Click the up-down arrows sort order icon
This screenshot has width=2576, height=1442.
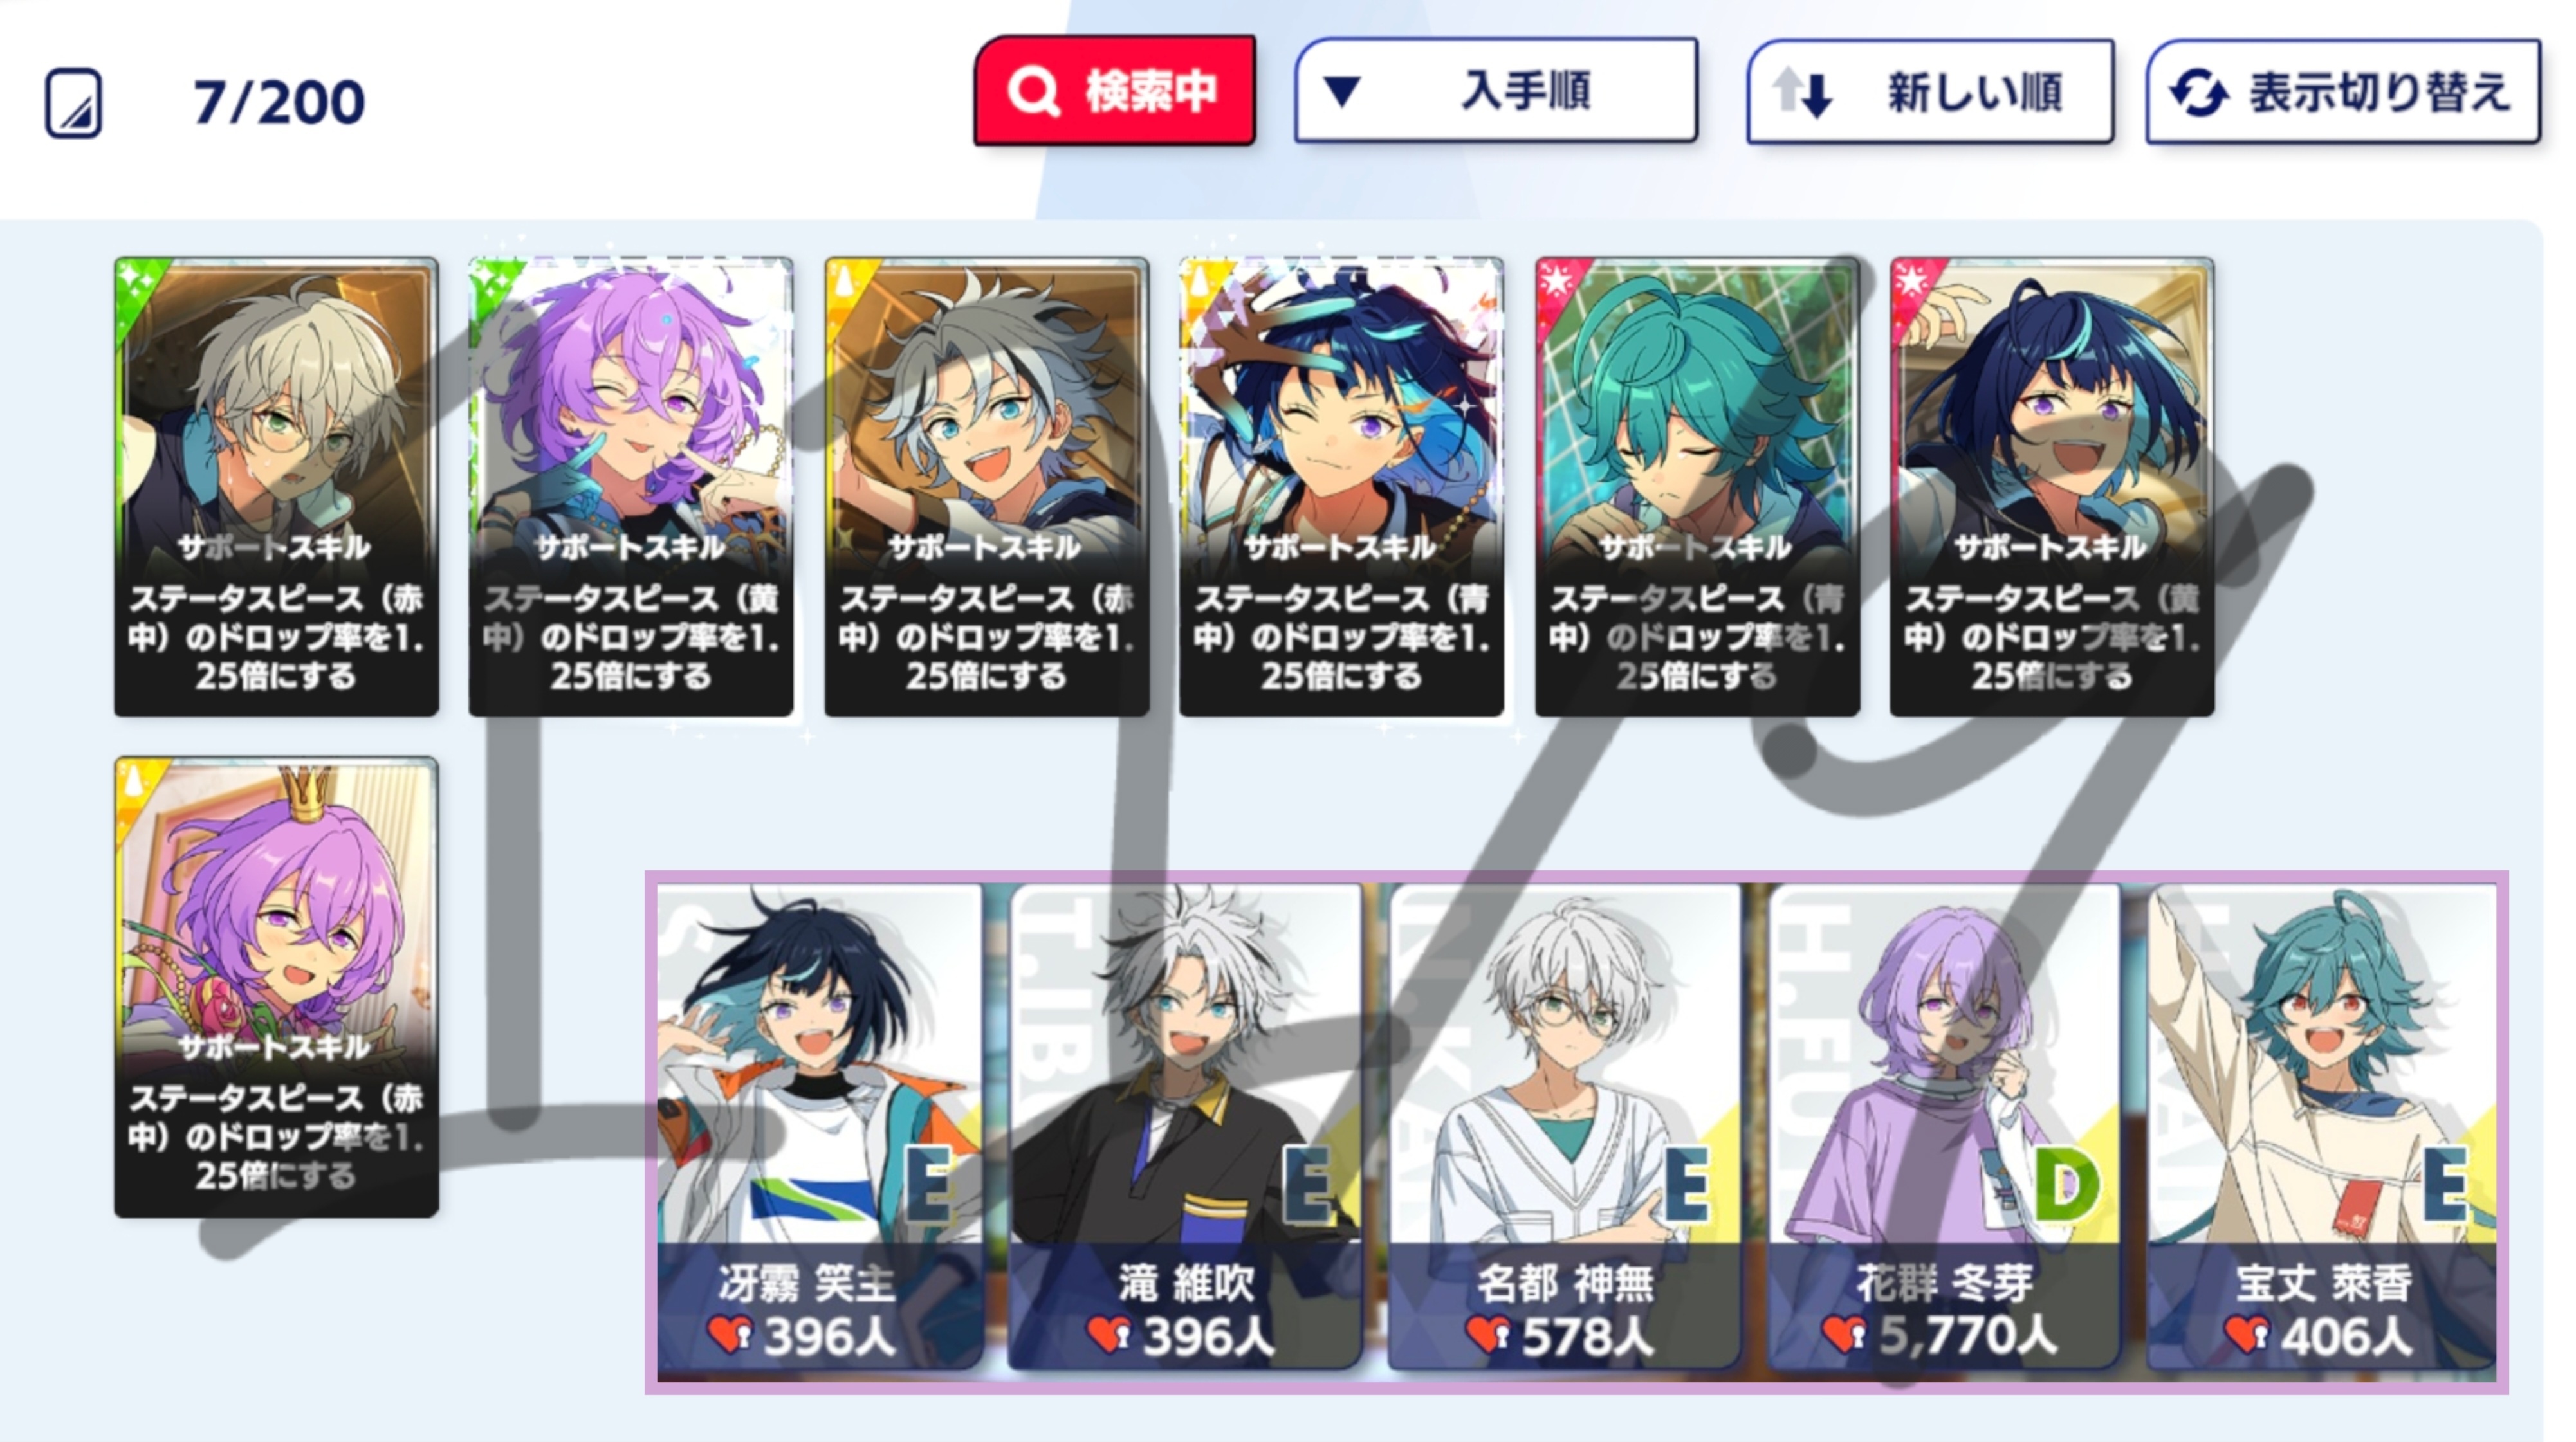1803,92
